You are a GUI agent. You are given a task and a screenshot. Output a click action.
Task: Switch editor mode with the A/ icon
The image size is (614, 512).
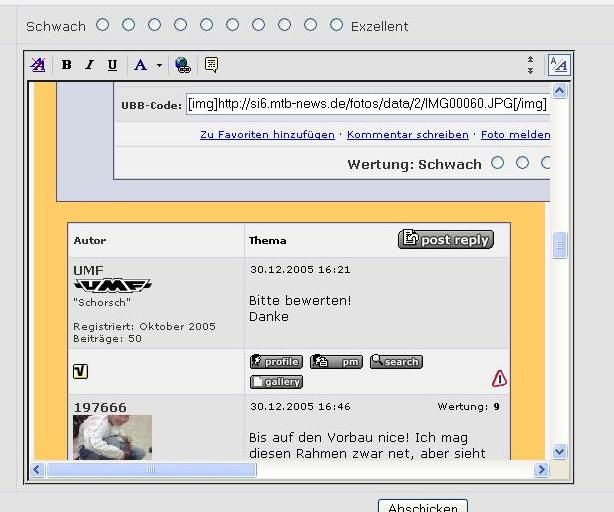558,65
